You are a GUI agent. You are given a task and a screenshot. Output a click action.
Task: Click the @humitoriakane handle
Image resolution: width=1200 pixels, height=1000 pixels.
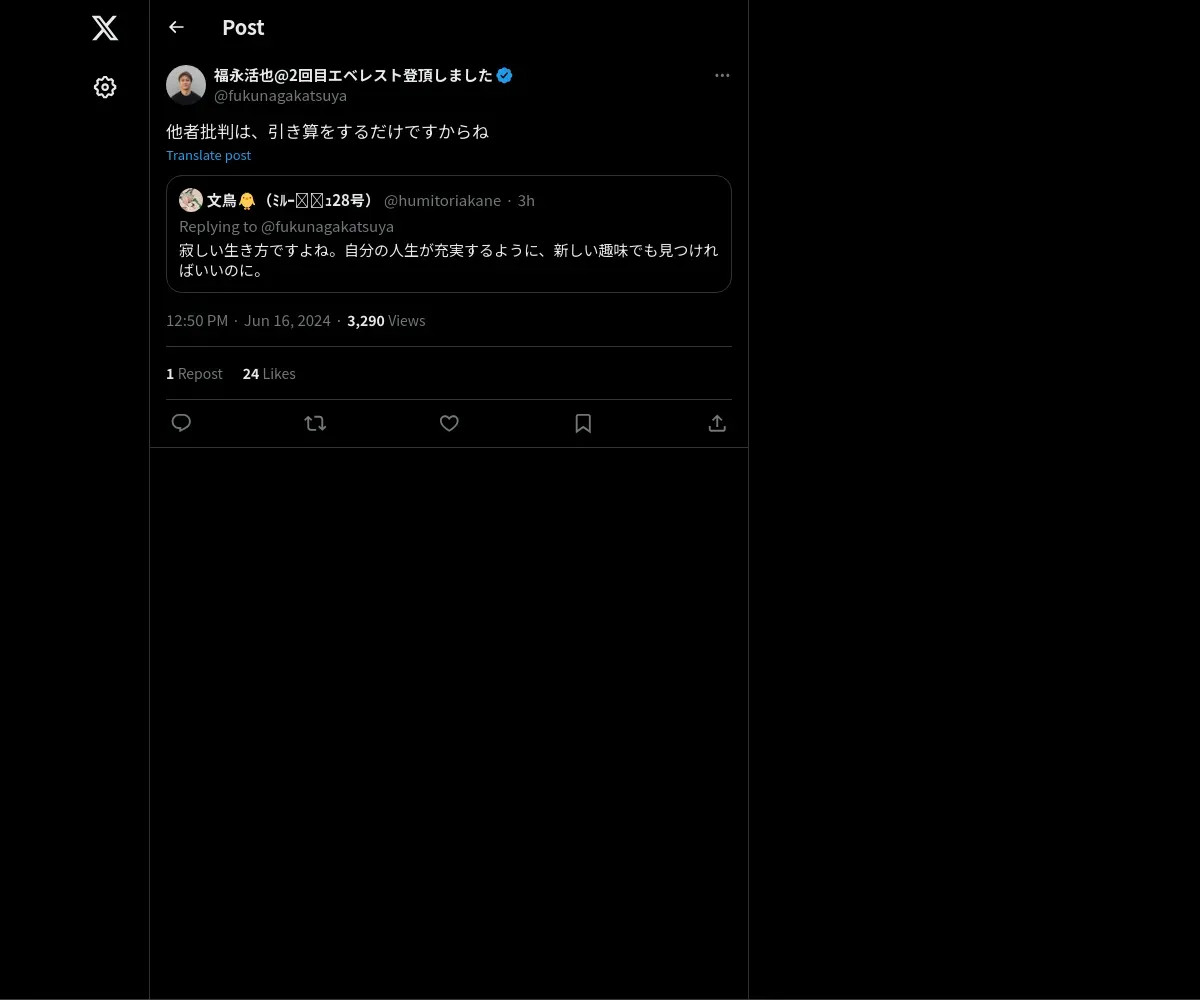(x=442, y=200)
